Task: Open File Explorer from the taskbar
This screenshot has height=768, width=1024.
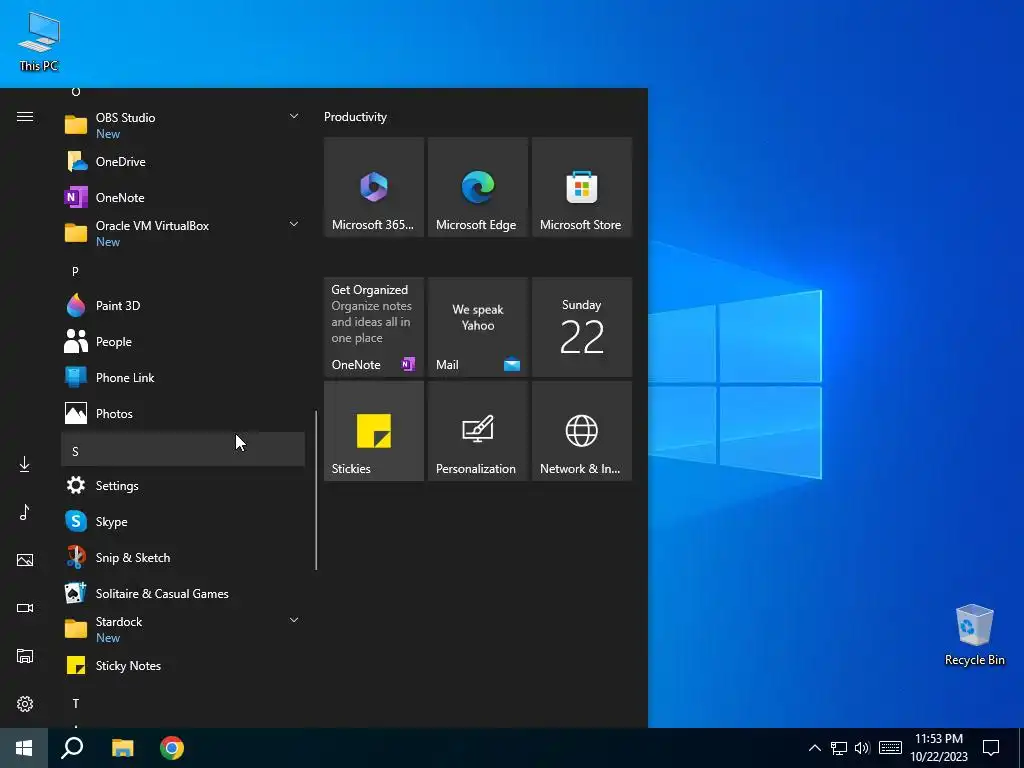Action: [x=122, y=748]
